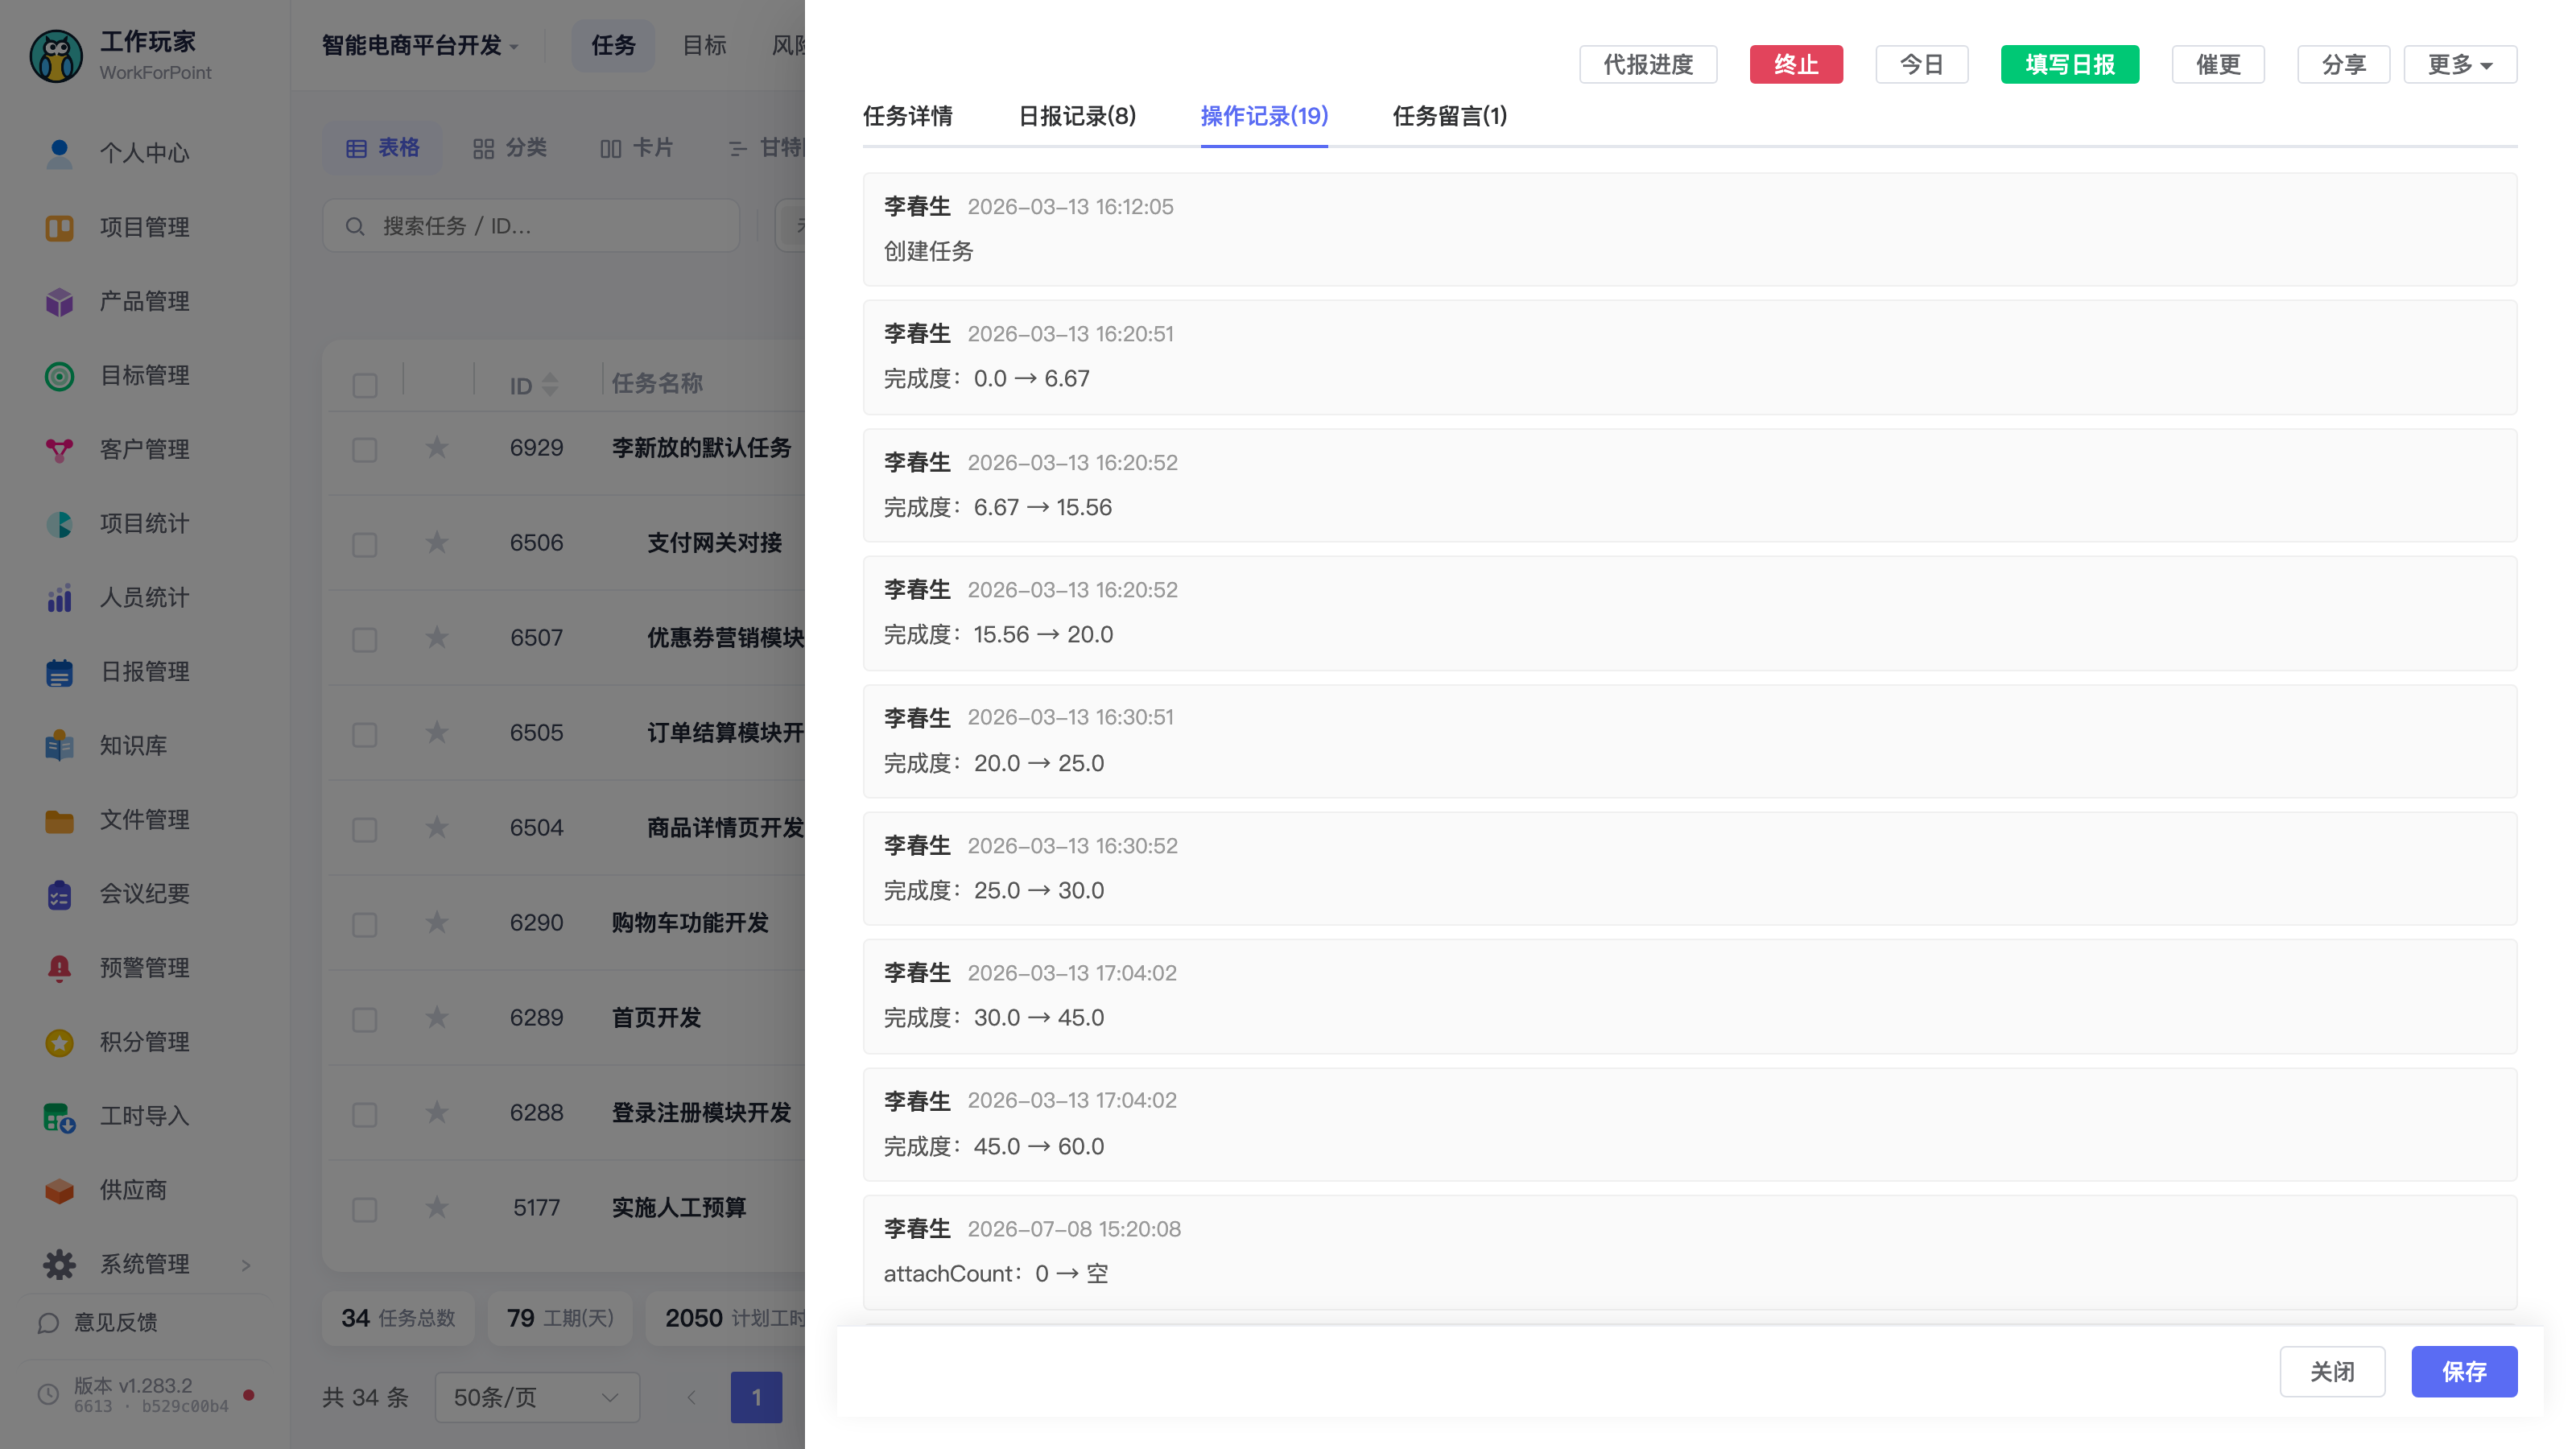Open the 50条/页 page size dropdown
Viewport: 2576px width, 1449px height.
pos(537,1397)
